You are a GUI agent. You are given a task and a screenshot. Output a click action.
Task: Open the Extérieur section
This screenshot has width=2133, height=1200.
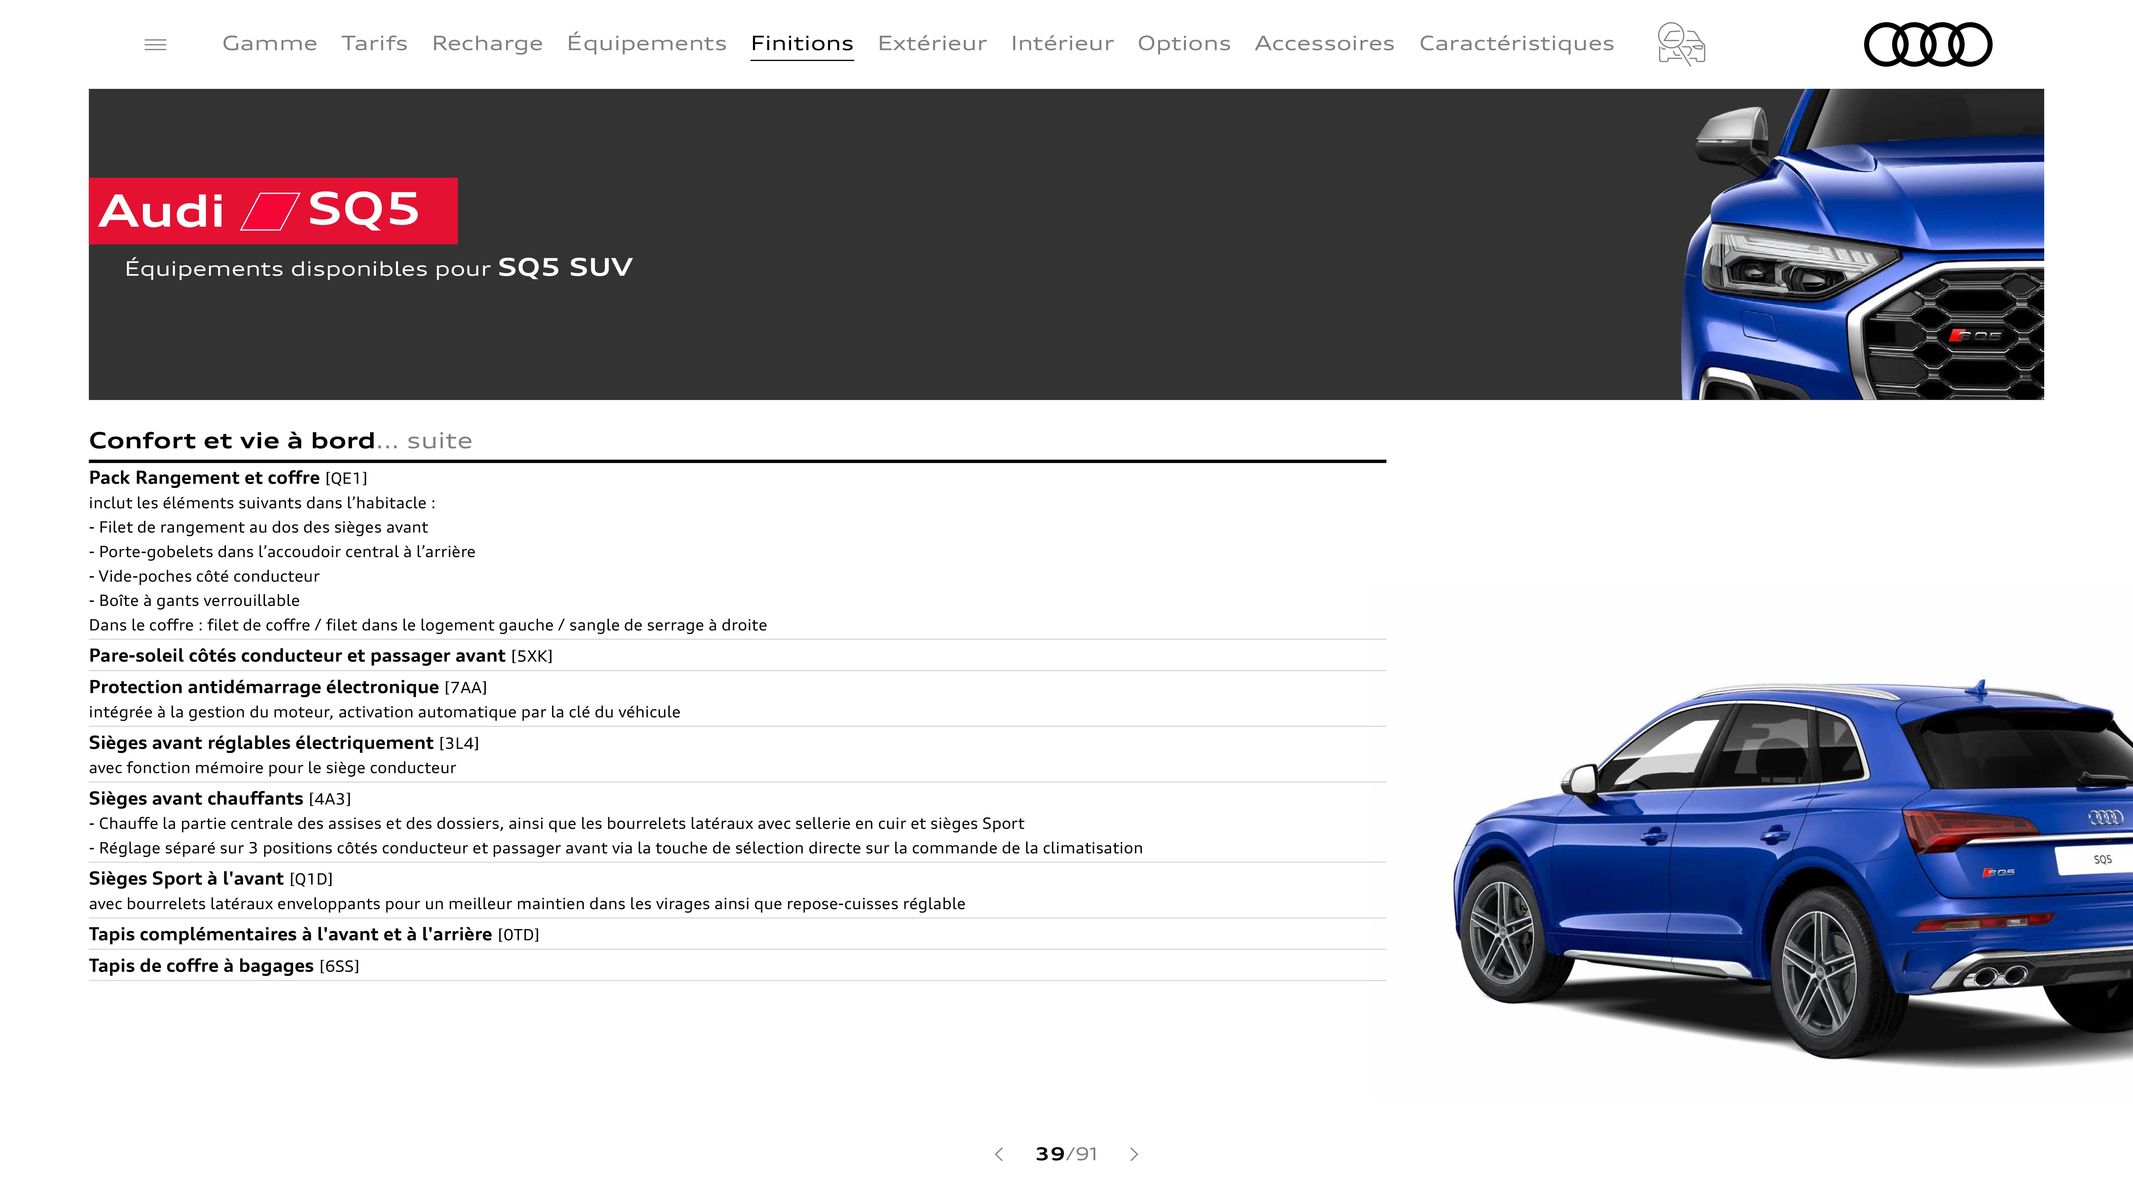[932, 43]
